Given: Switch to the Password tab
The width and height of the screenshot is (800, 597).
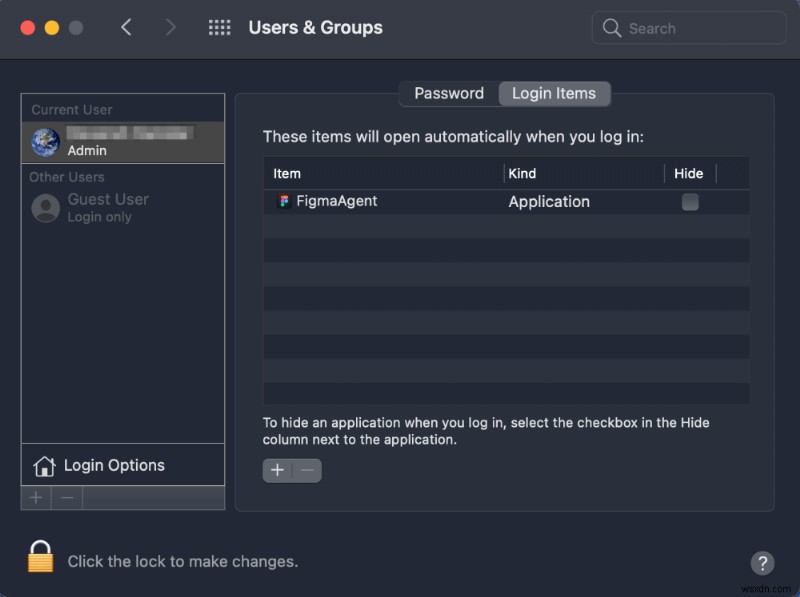Looking at the screenshot, I should point(449,93).
